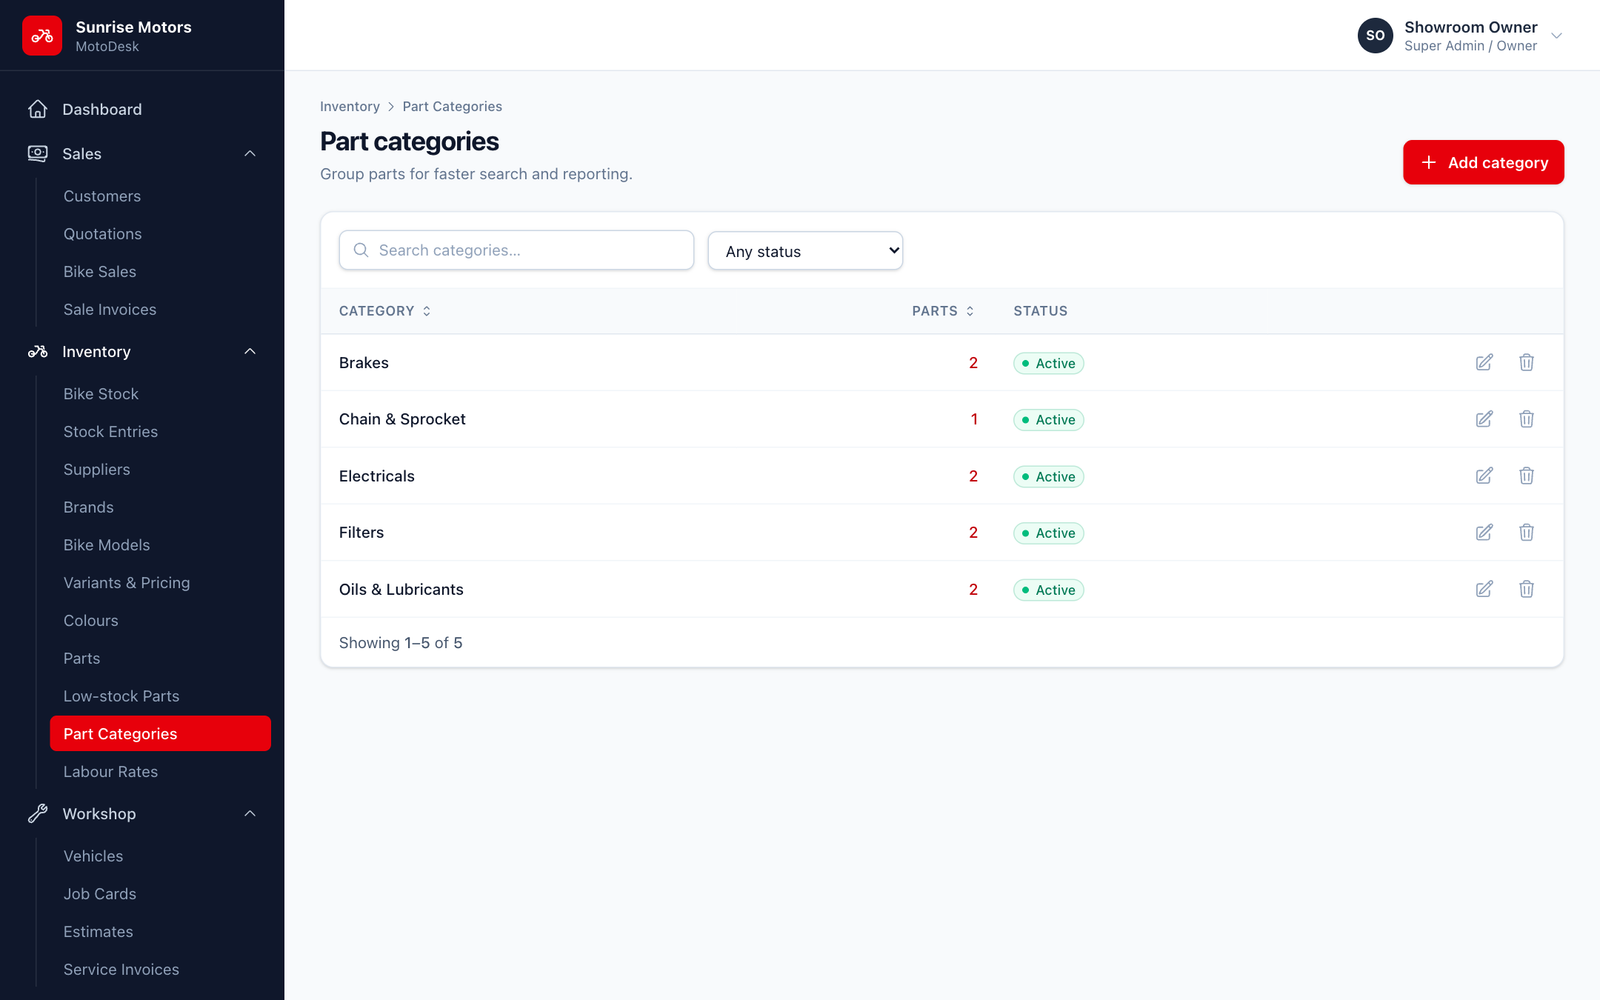Select the Oils & Lubricants category name
Viewport: 1600px width, 1000px height.
point(401,589)
